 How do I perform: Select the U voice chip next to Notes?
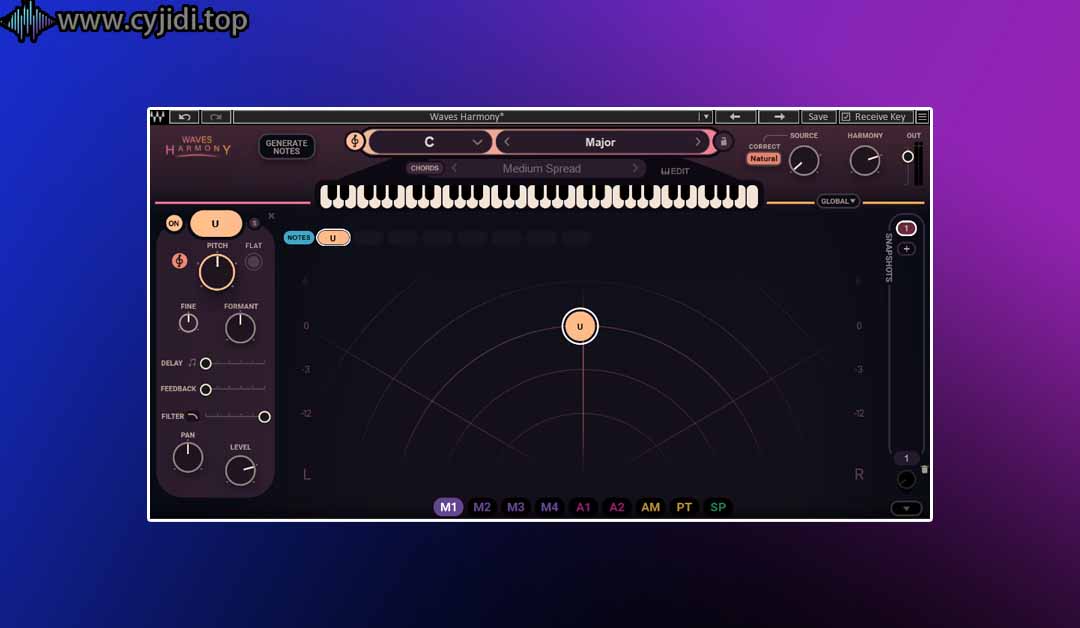(x=333, y=238)
